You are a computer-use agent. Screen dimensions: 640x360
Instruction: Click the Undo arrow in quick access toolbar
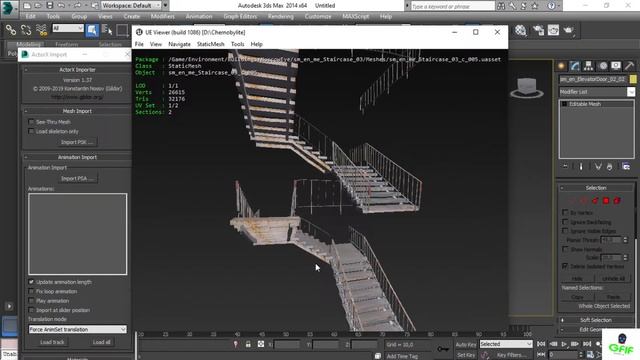point(61,6)
